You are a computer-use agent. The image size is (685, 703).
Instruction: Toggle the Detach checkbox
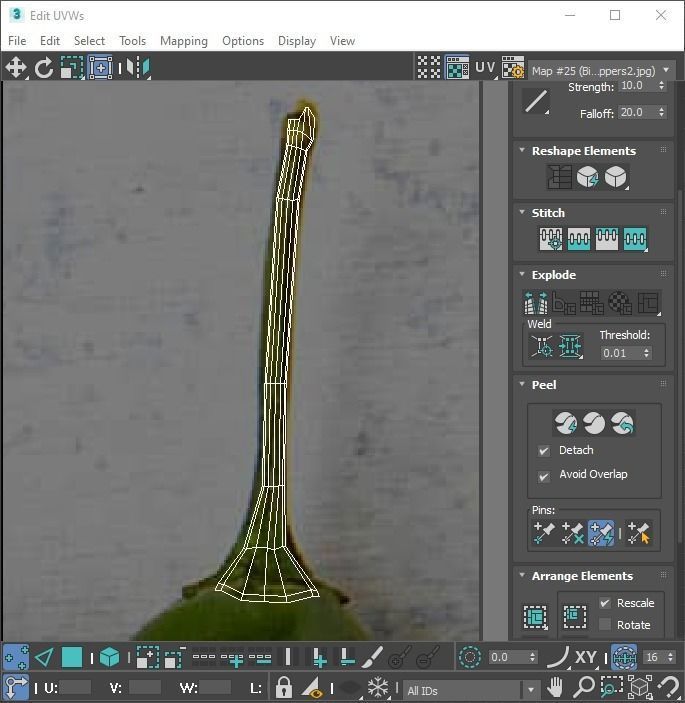[544, 451]
